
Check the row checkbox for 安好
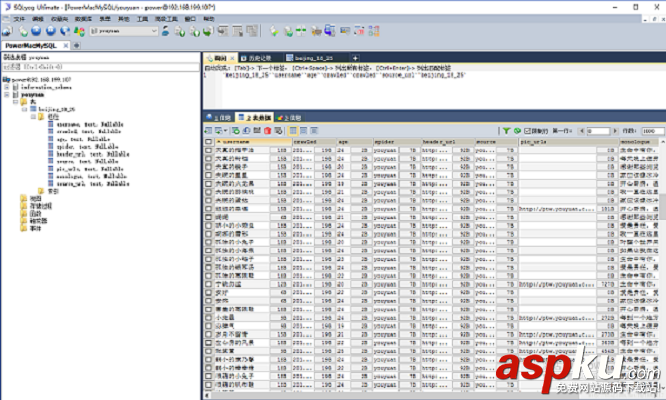[209, 293]
